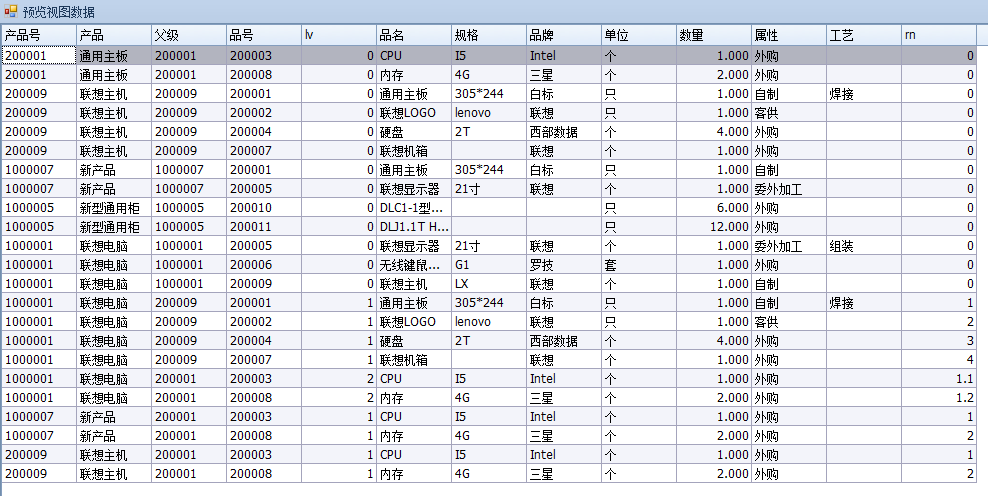The width and height of the screenshot is (988, 496).
Task: Click the 属性 column header
Action: 789,35
